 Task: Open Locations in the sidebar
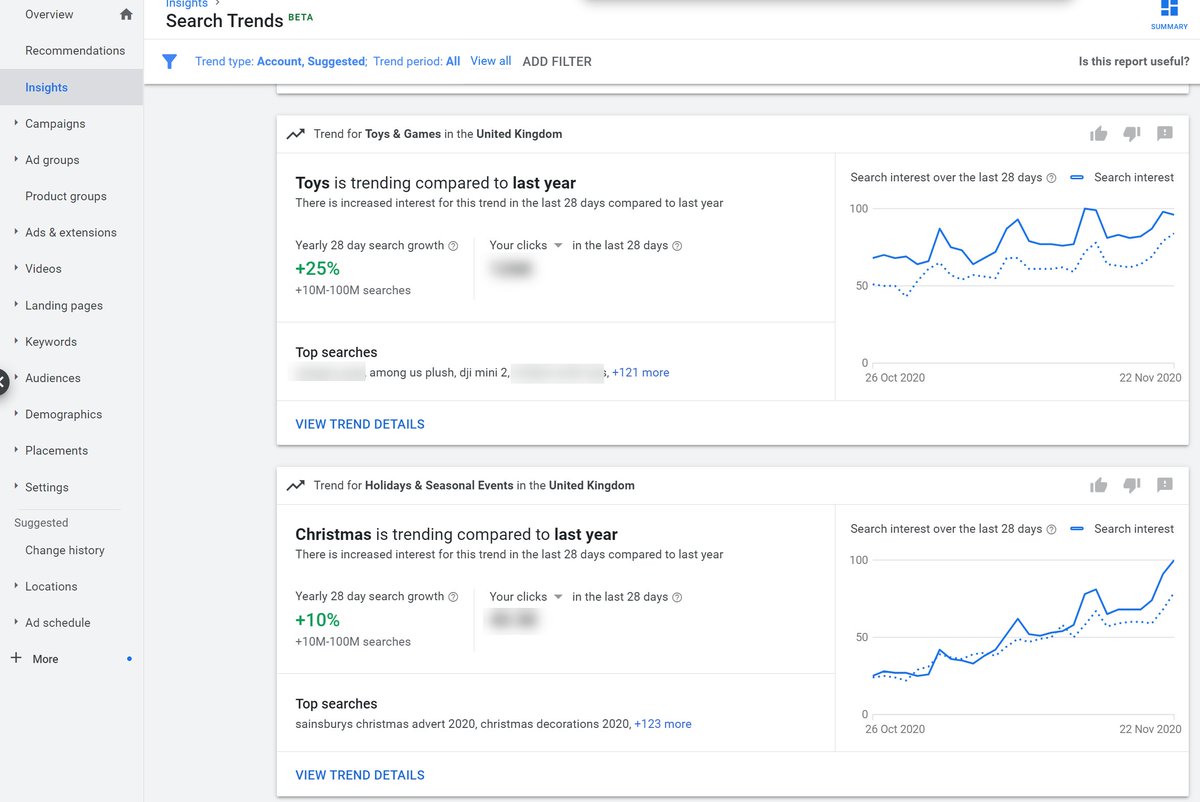(x=51, y=587)
